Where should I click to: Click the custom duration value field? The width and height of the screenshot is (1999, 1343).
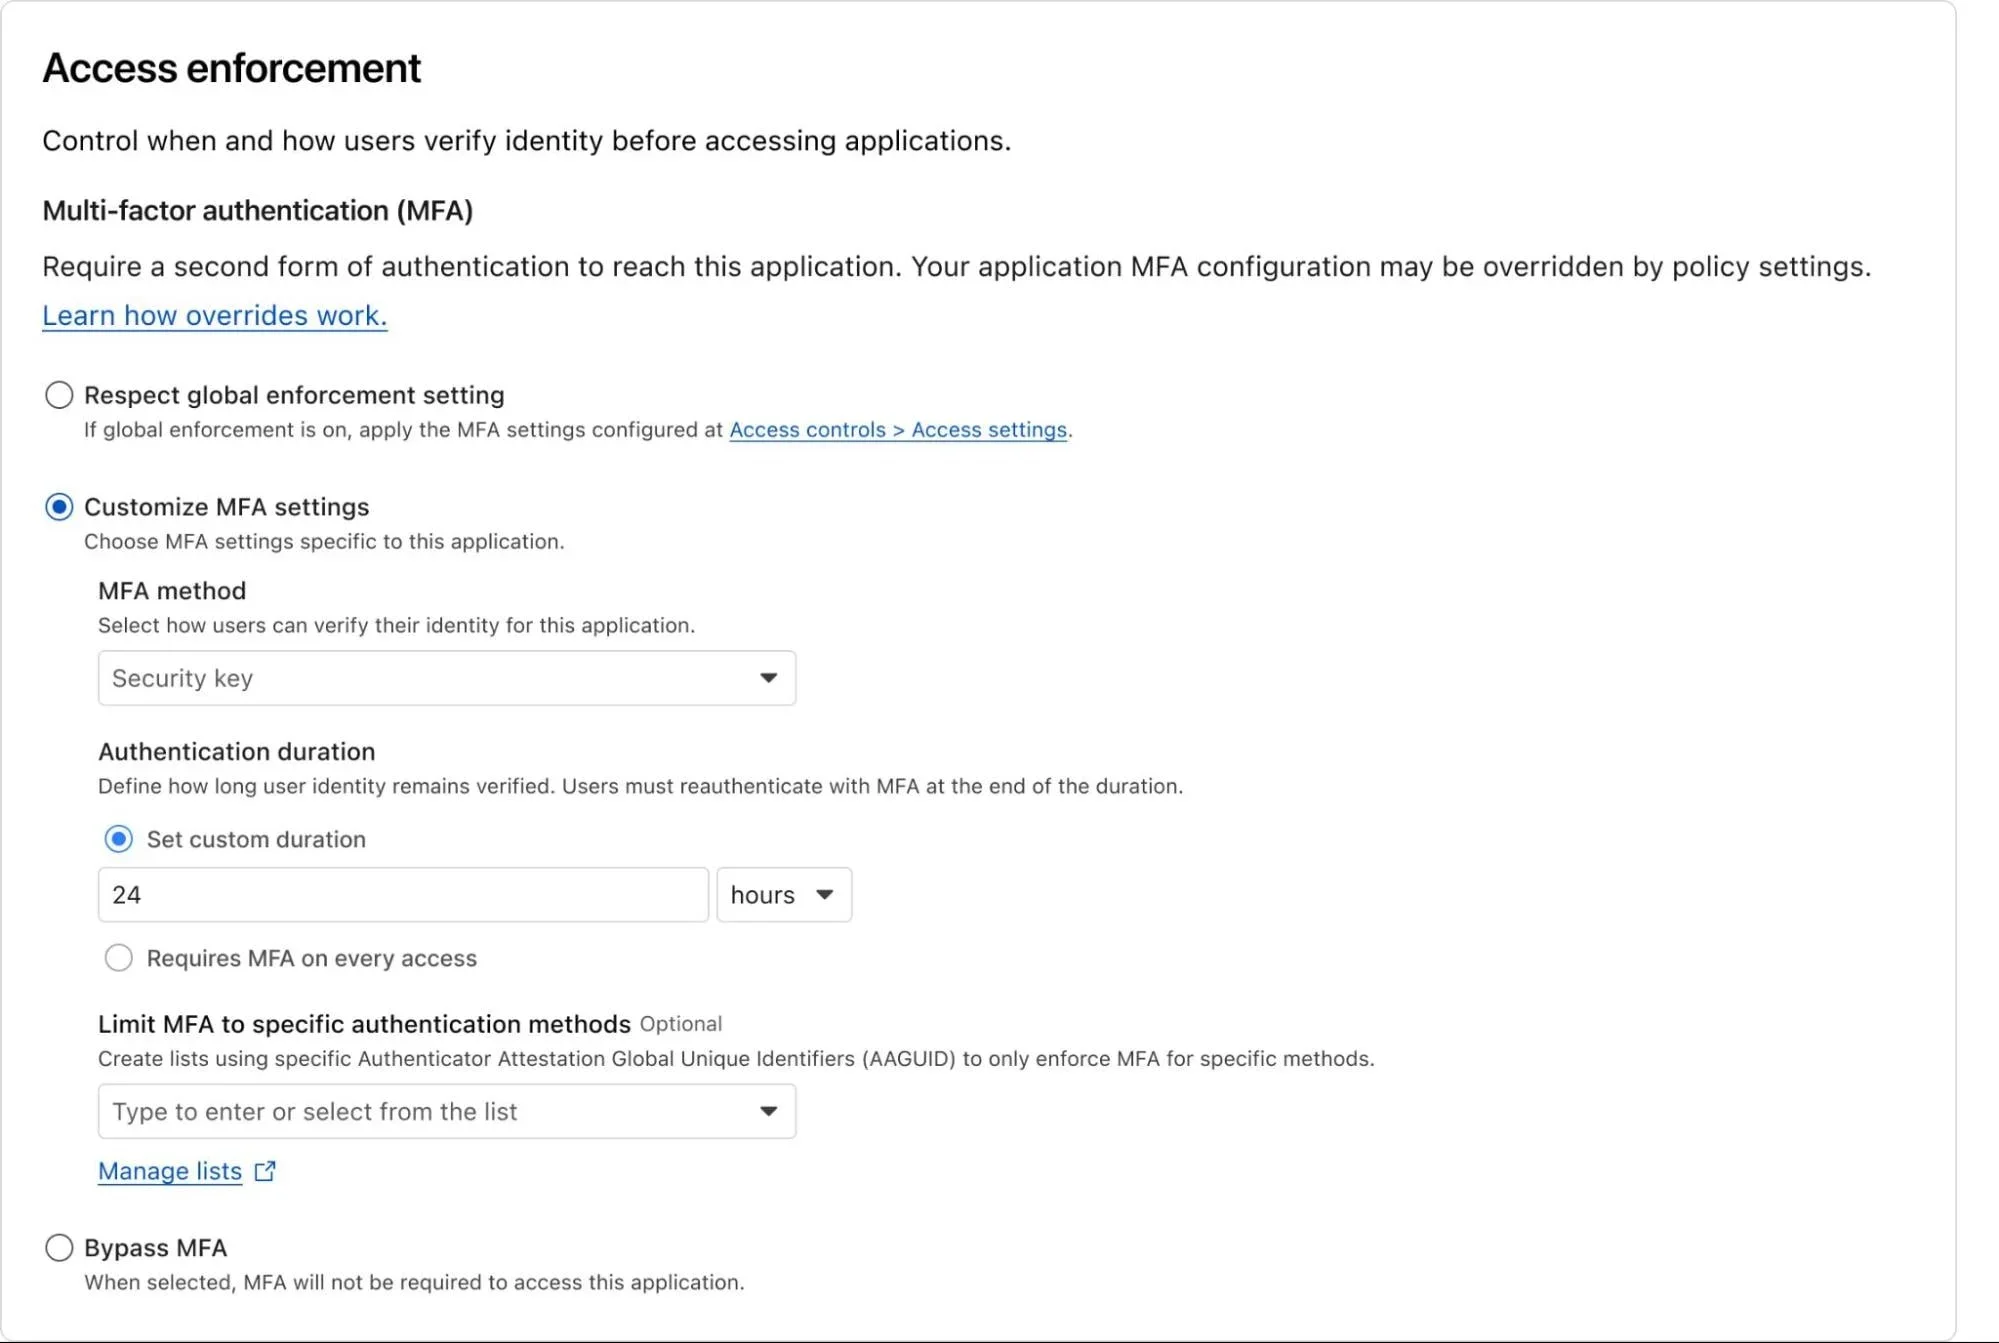[402, 894]
